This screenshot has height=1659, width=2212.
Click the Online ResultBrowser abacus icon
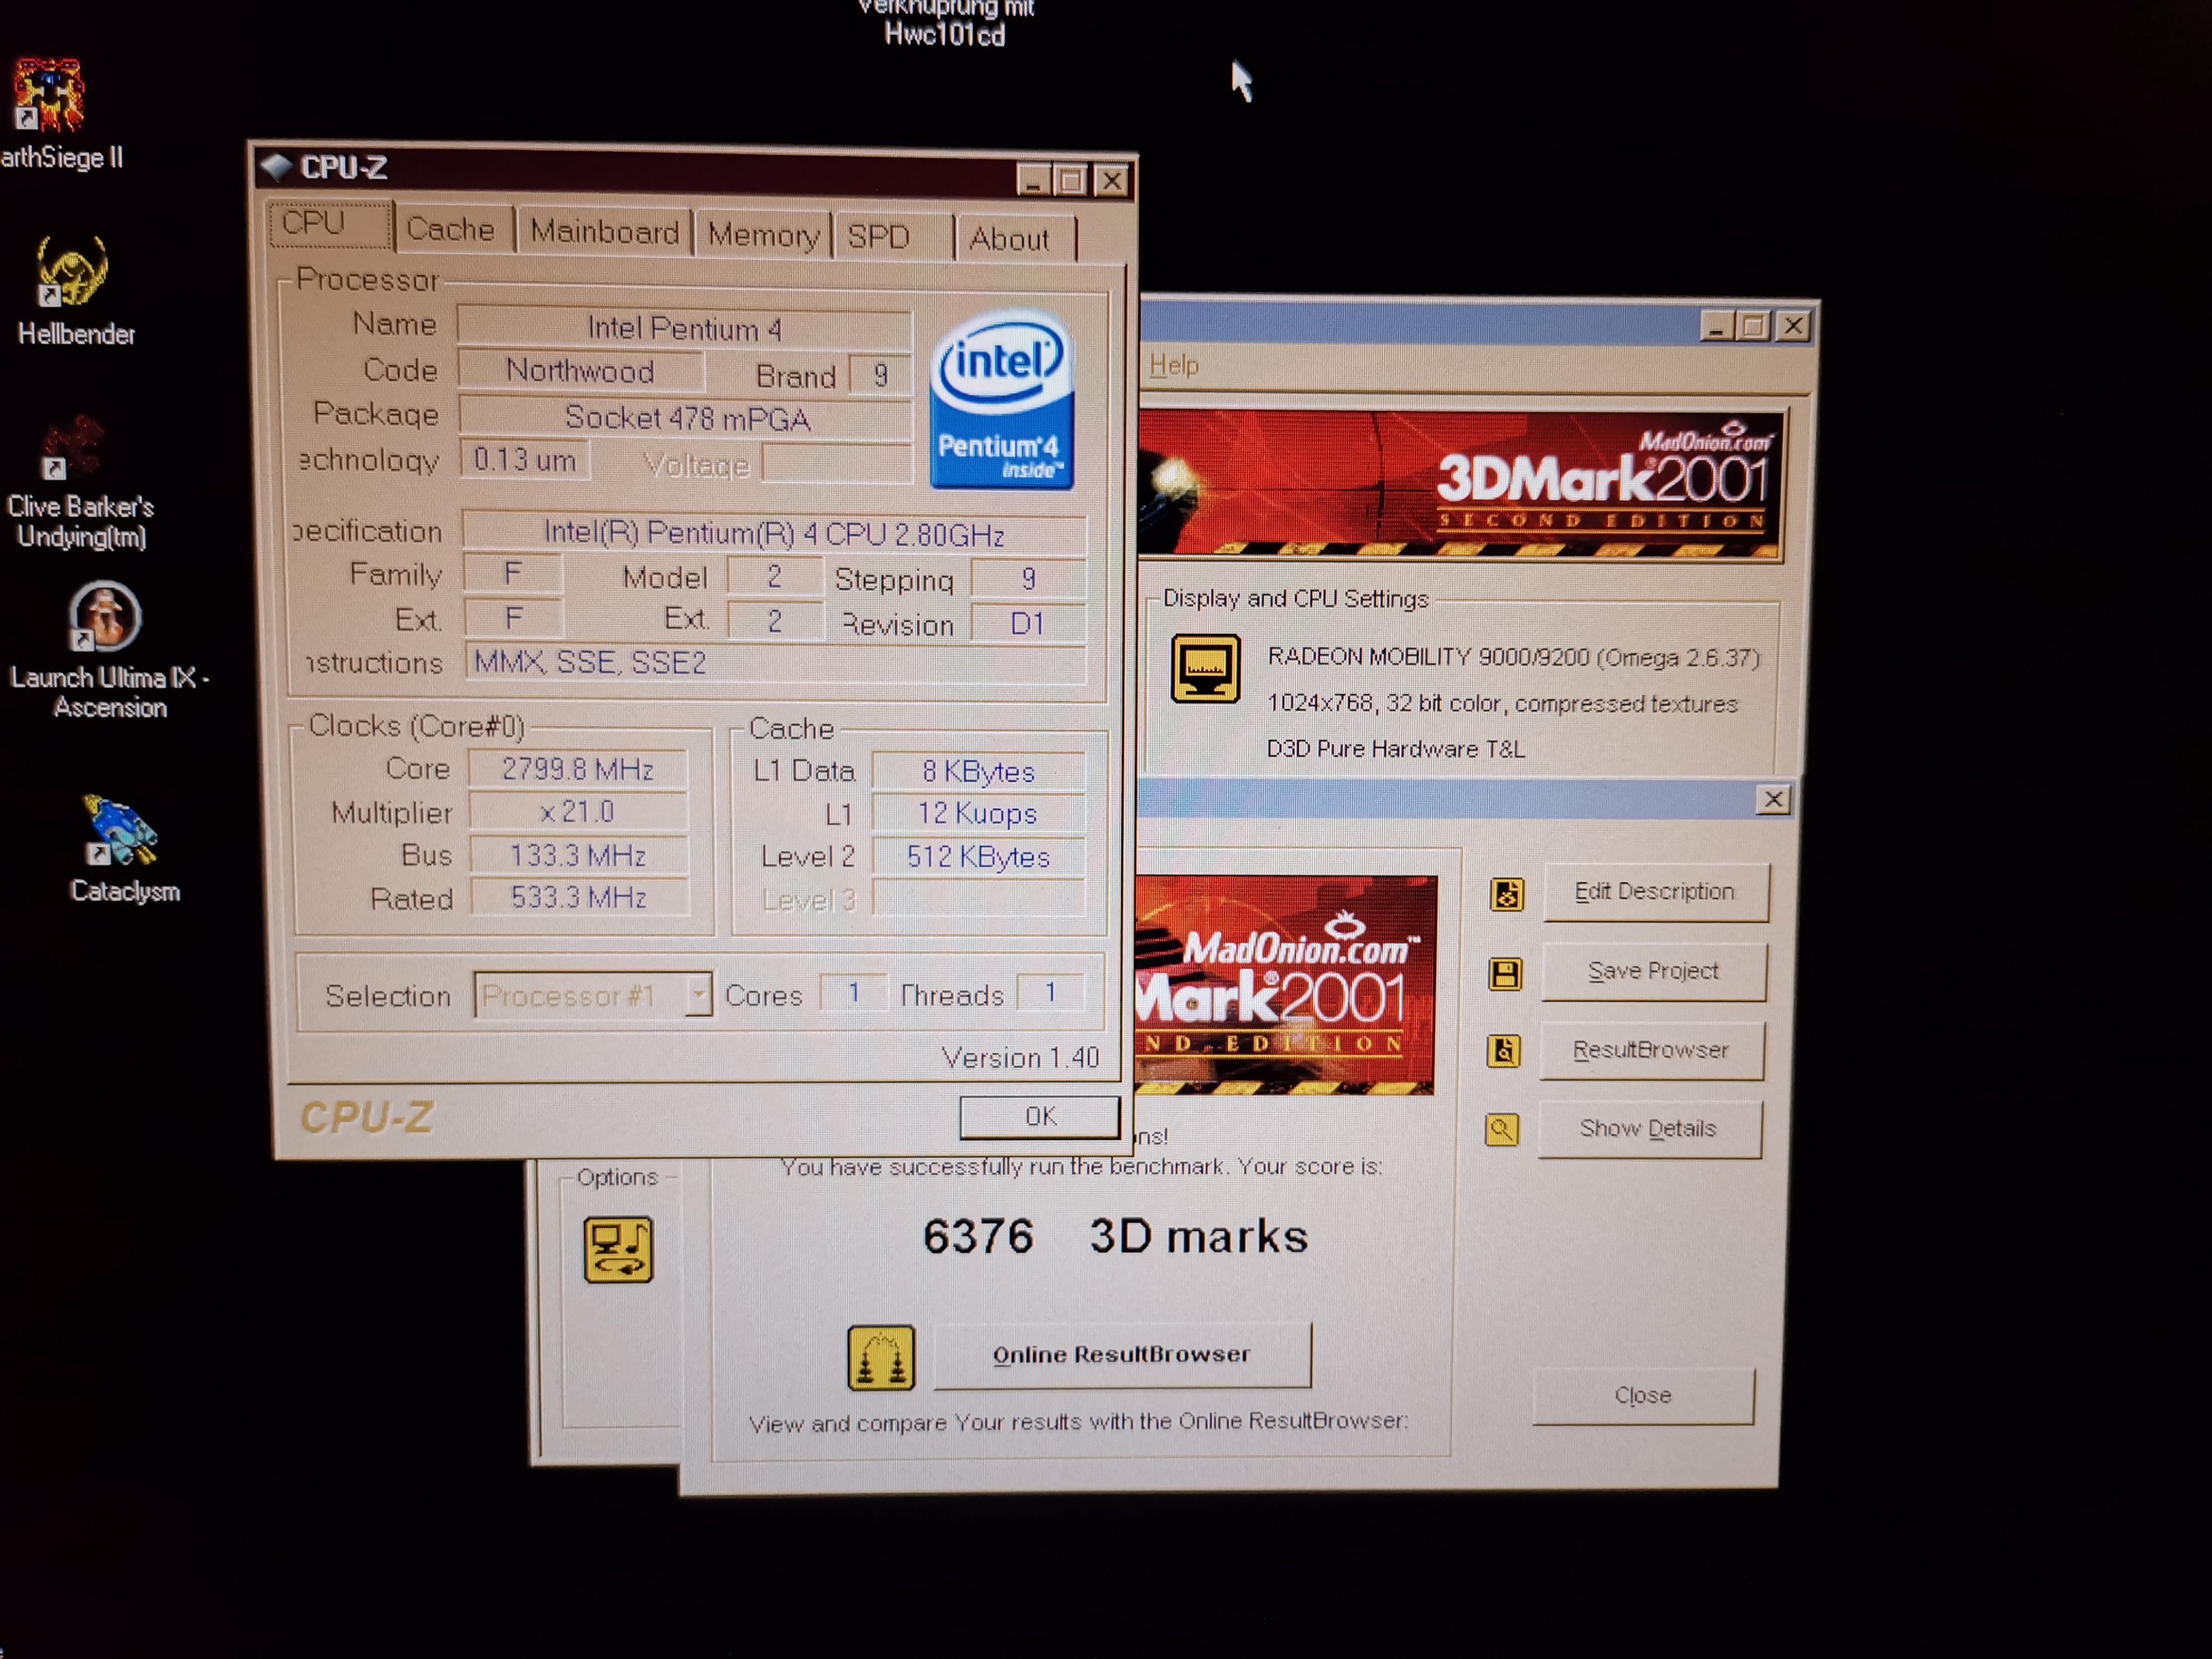coord(881,1358)
